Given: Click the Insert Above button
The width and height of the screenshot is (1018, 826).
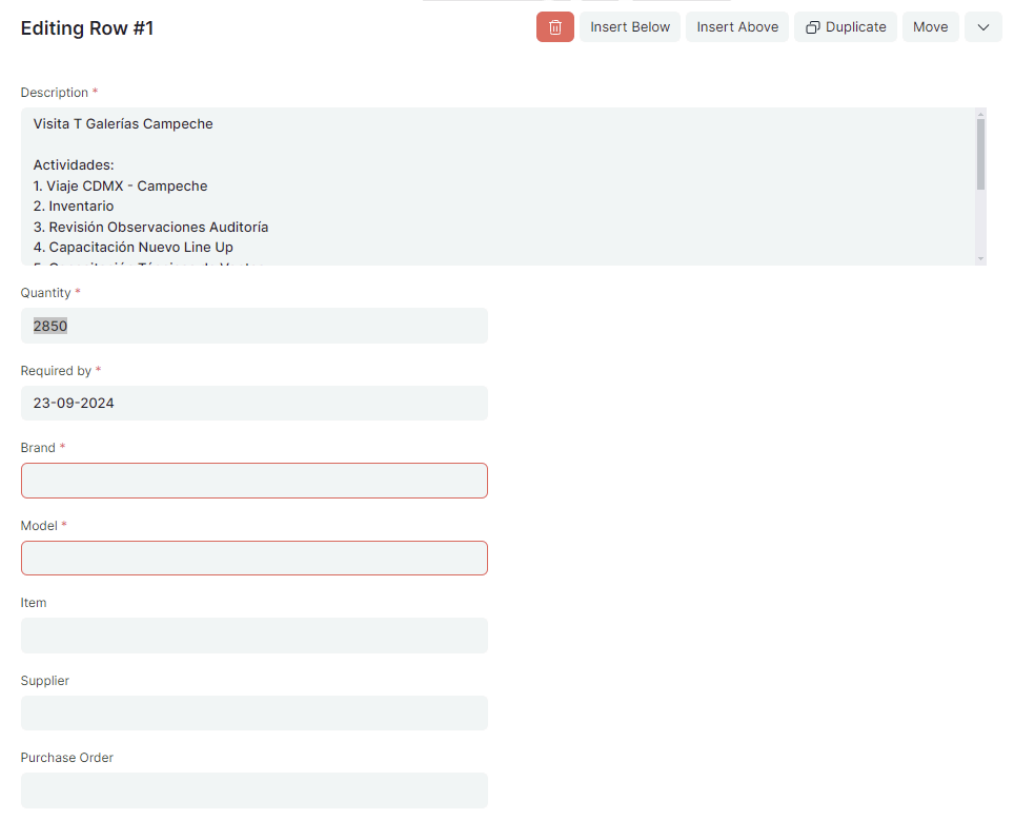Looking at the screenshot, I should 737,27.
